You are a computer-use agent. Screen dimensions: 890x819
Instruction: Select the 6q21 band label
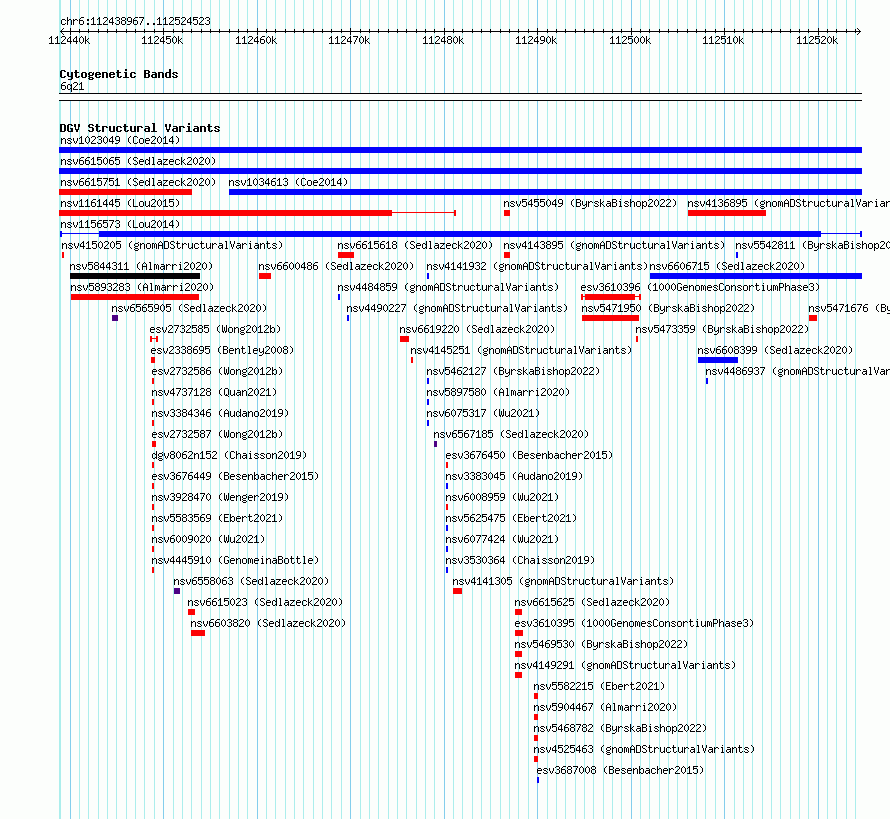tap(72, 86)
